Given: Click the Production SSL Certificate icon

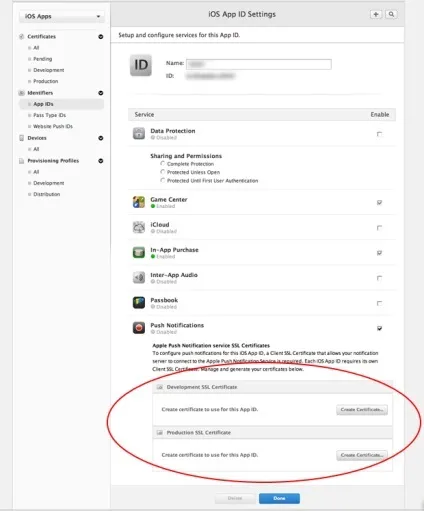Looking at the screenshot, I should point(160,432).
